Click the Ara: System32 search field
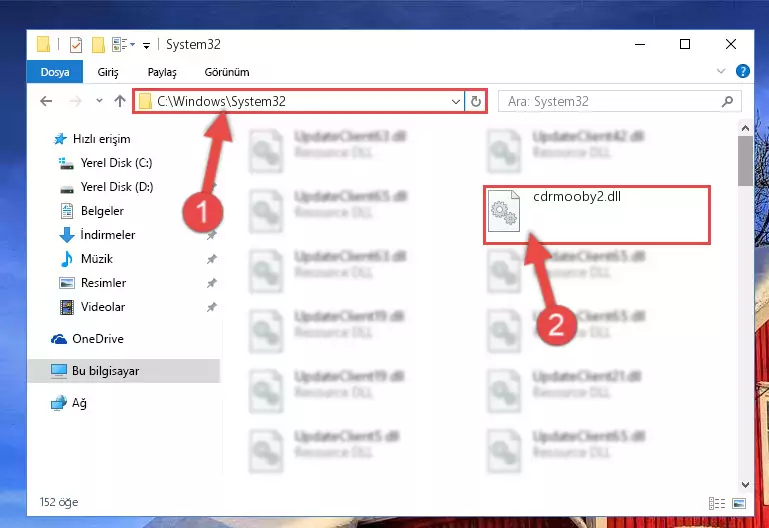769x528 pixels. [619, 101]
